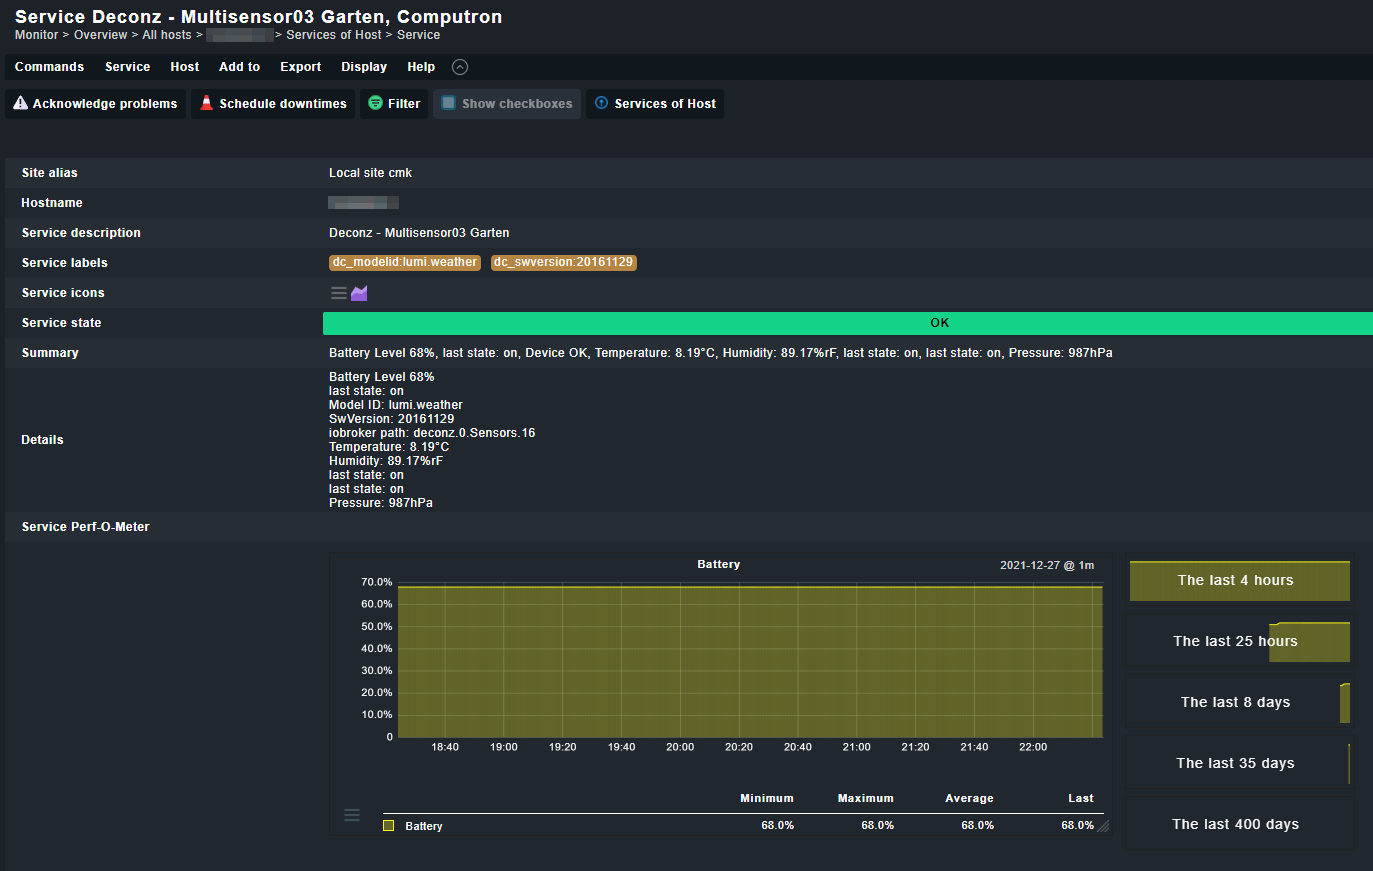The image size is (1373, 871).
Task: Click the Pressure: 987hPa detail line
Action: pos(381,503)
